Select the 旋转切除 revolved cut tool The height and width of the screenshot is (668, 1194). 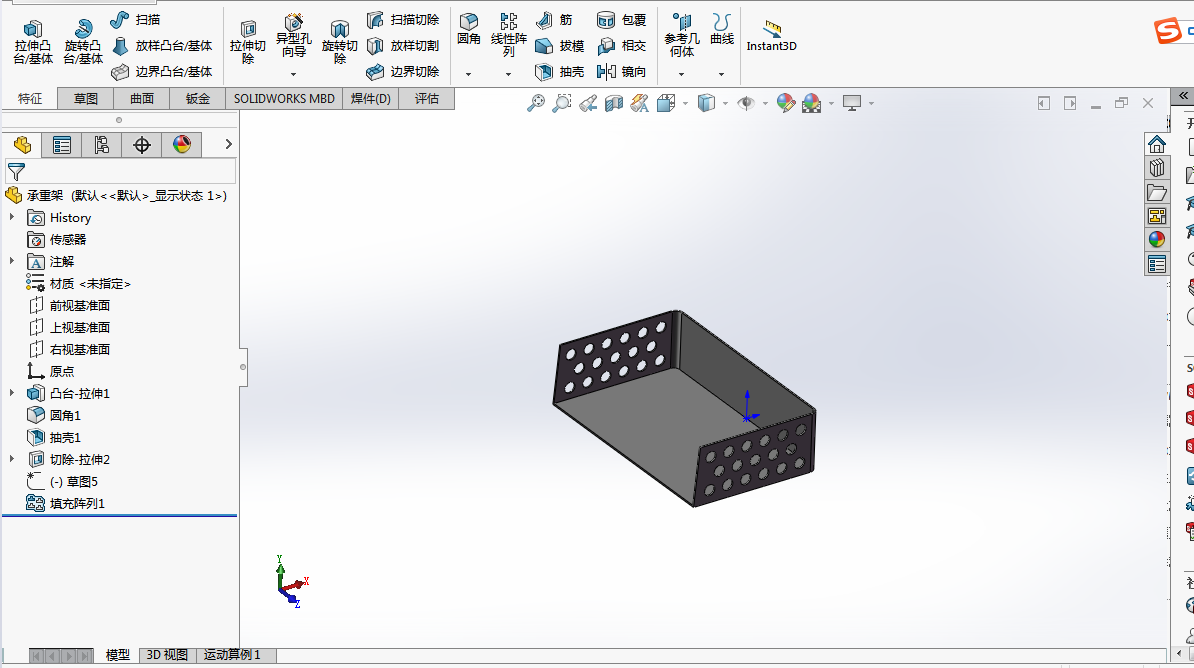pyautogui.click(x=340, y=43)
